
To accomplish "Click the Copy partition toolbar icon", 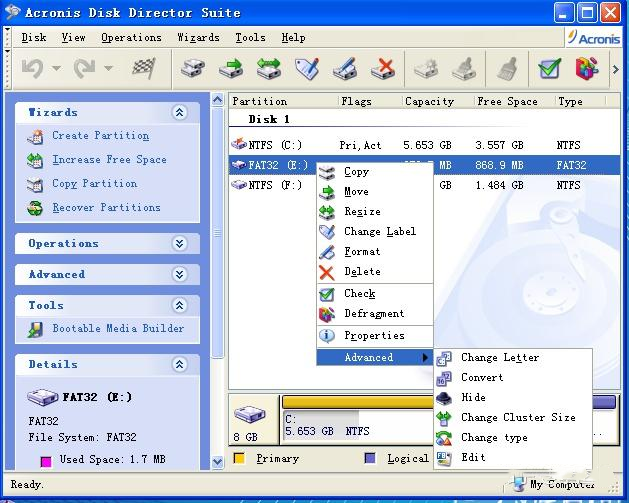I will pyautogui.click(x=194, y=69).
